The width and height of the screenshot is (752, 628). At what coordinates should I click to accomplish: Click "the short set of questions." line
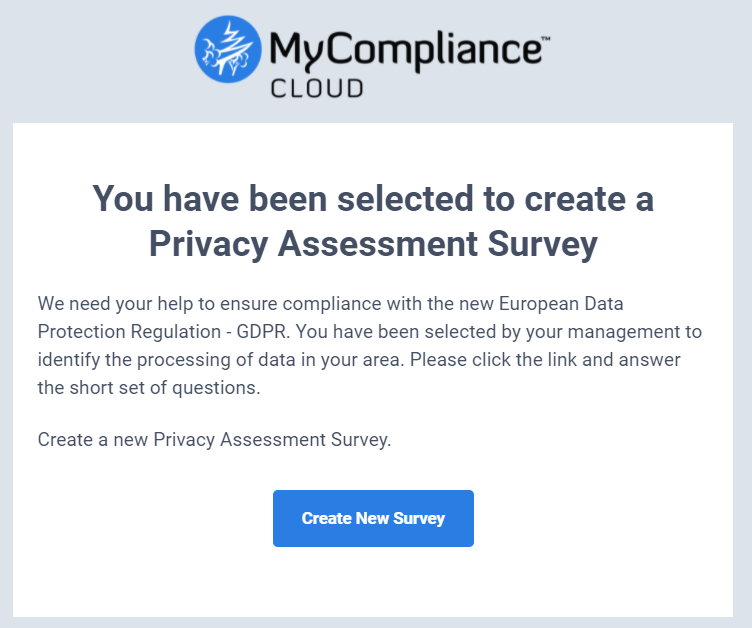[x=149, y=388]
